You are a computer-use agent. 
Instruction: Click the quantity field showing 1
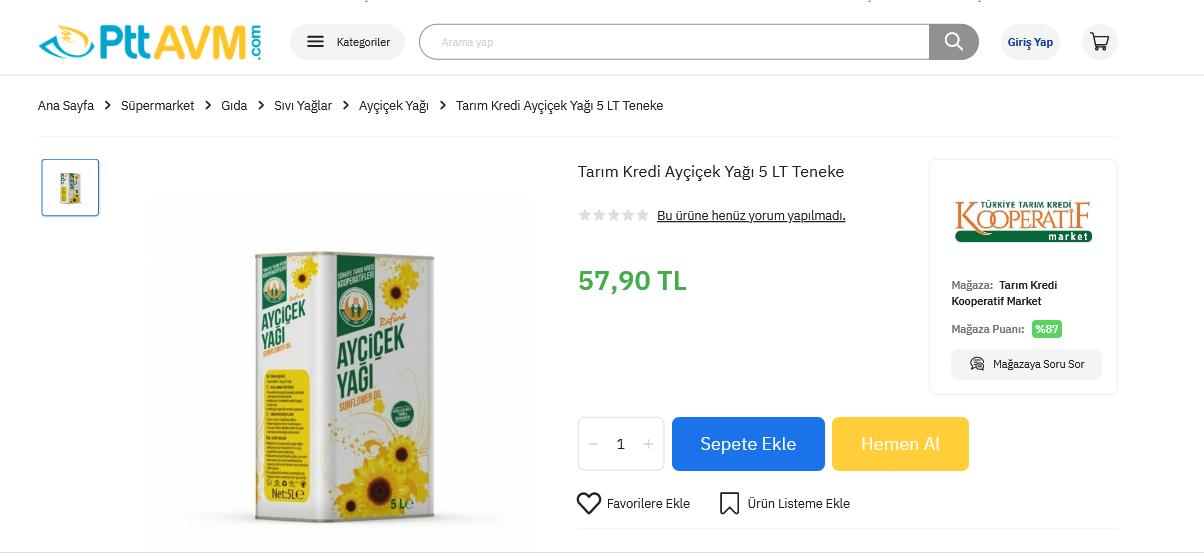pos(620,444)
